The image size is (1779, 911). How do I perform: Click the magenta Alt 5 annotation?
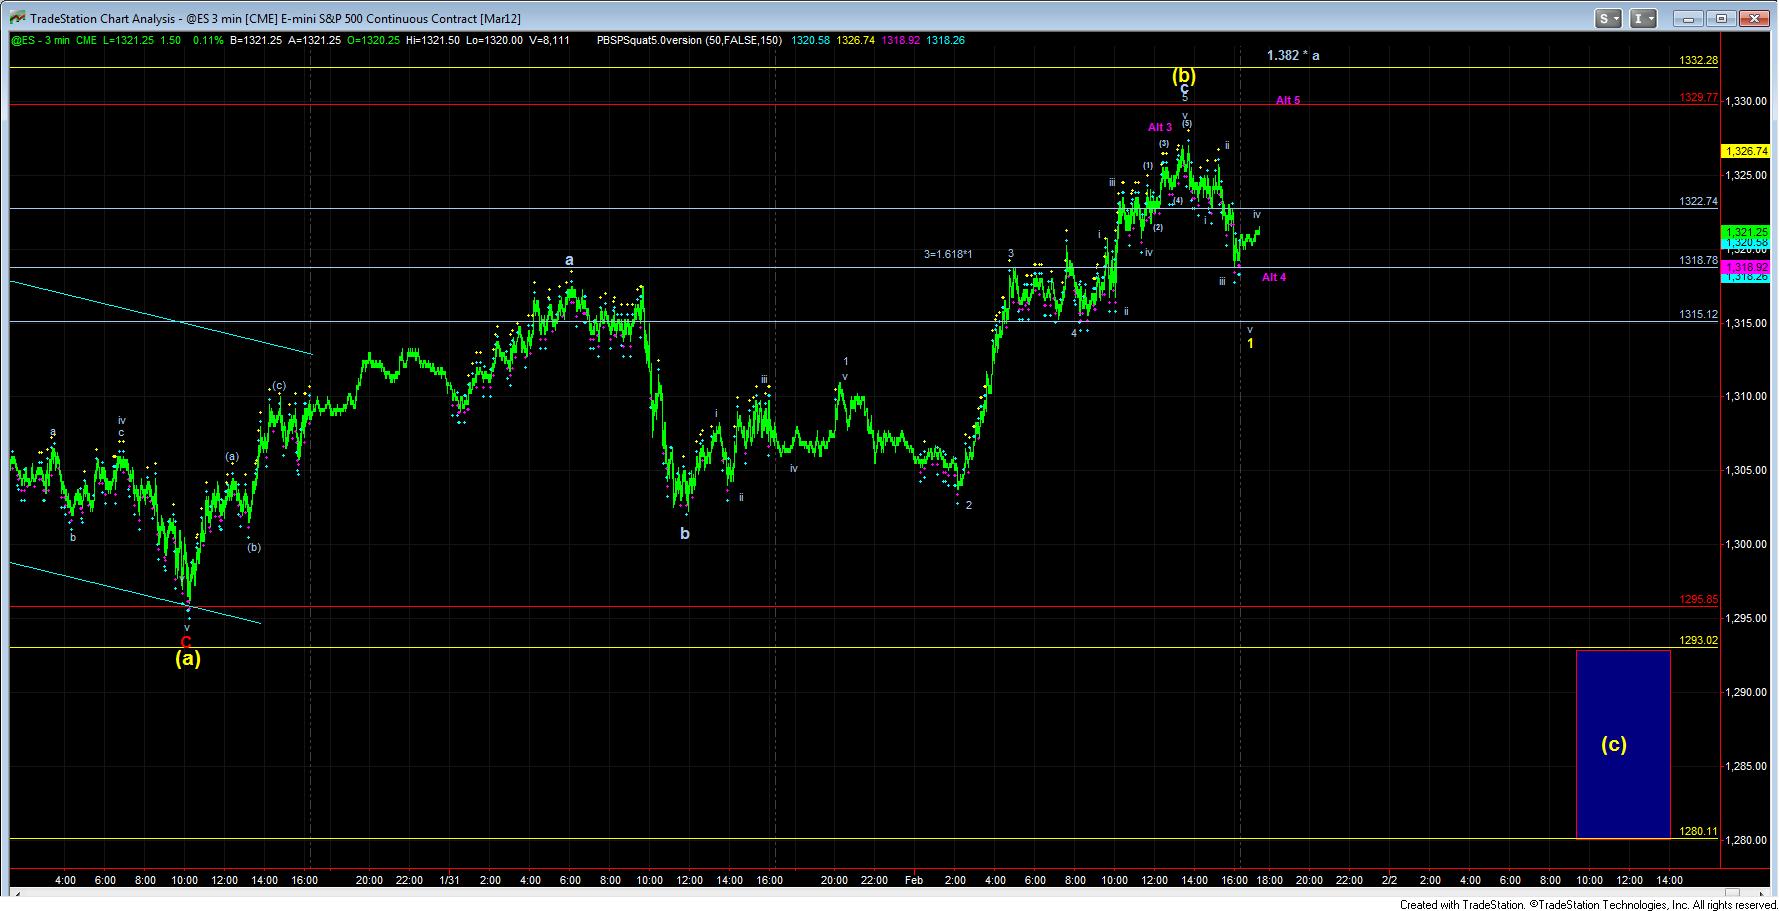1287,100
